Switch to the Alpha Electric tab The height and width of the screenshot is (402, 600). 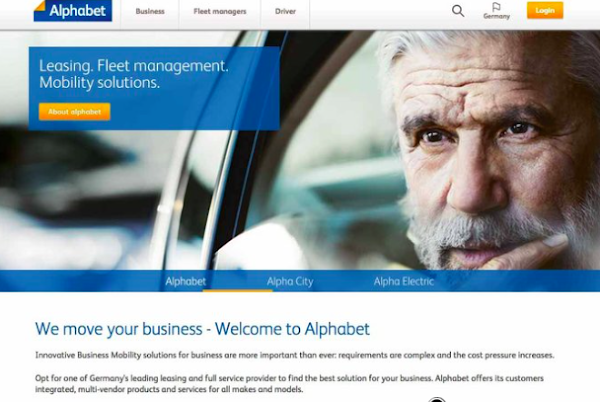point(404,282)
